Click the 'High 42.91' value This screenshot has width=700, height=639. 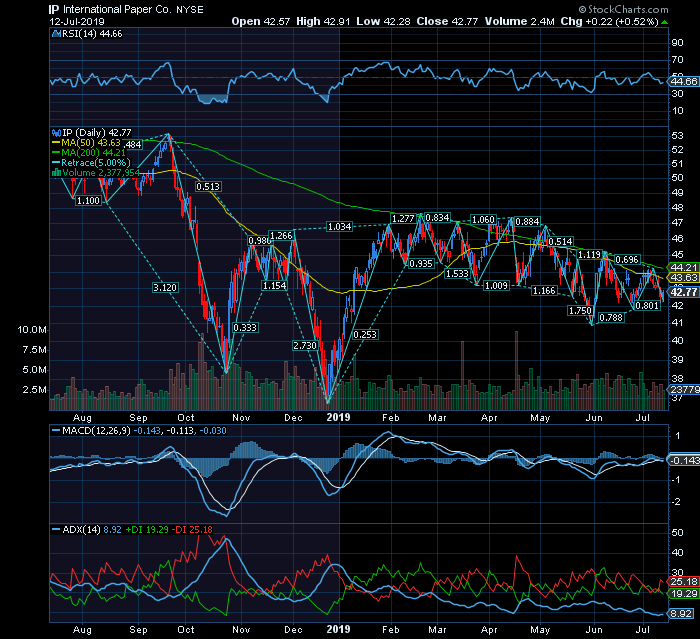coord(323,21)
